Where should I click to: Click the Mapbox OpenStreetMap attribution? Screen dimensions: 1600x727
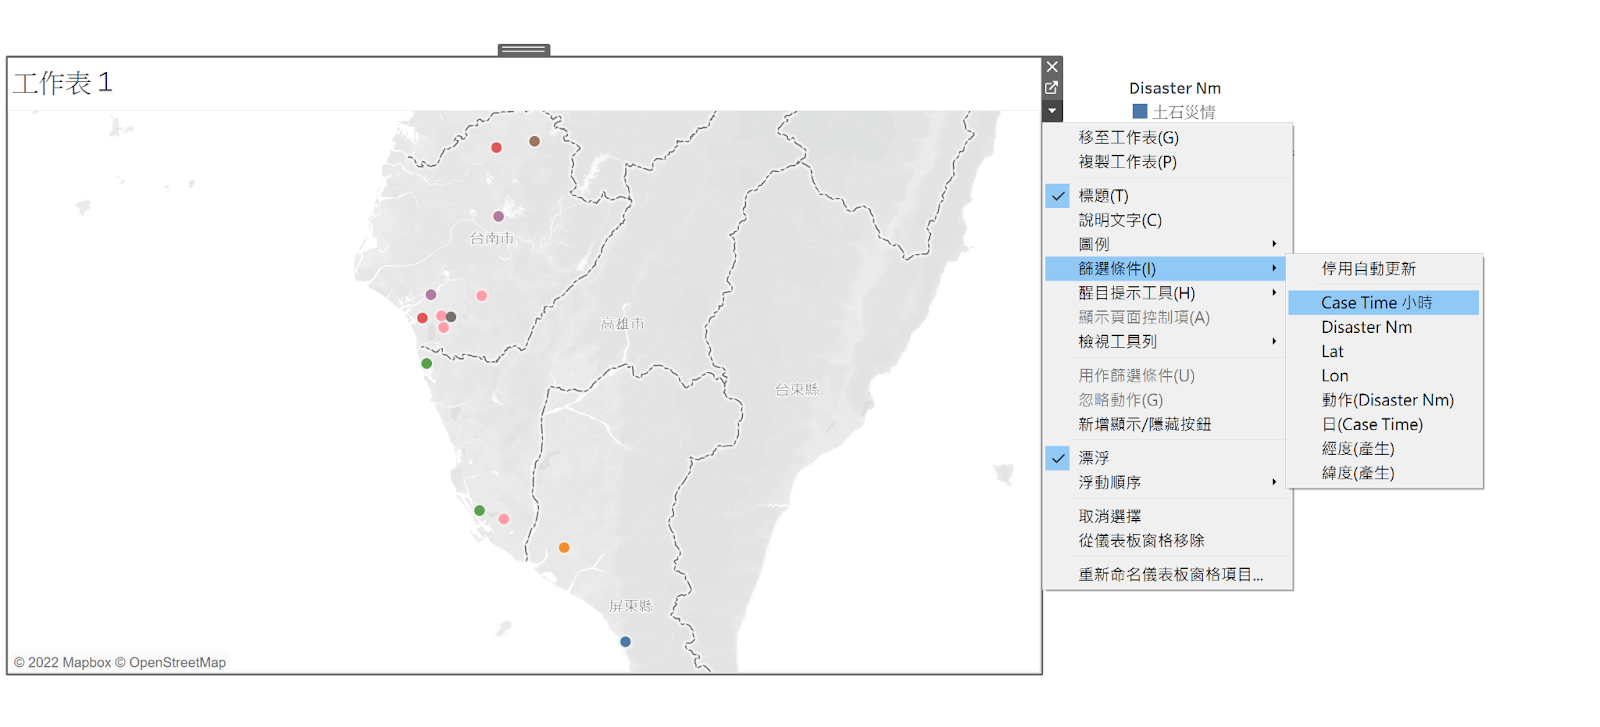pyautogui.click(x=120, y=662)
